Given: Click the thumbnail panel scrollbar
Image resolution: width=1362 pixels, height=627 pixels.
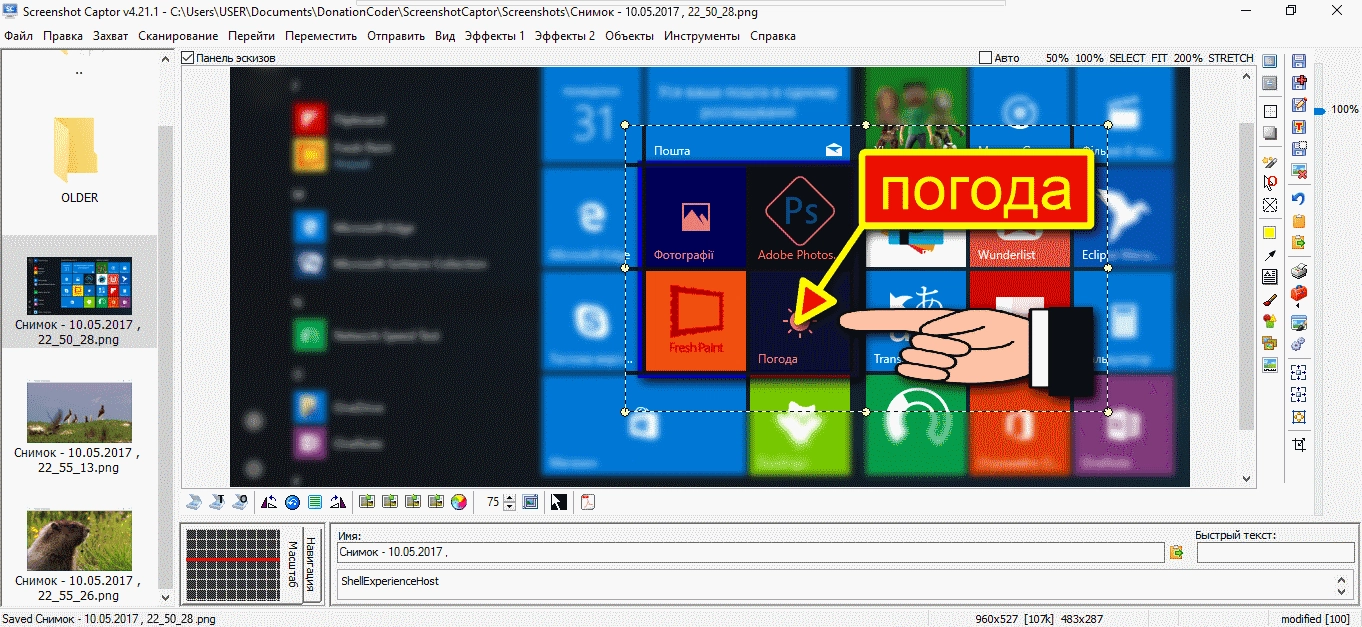Looking at the screenshot, I should tap(165, 330).
